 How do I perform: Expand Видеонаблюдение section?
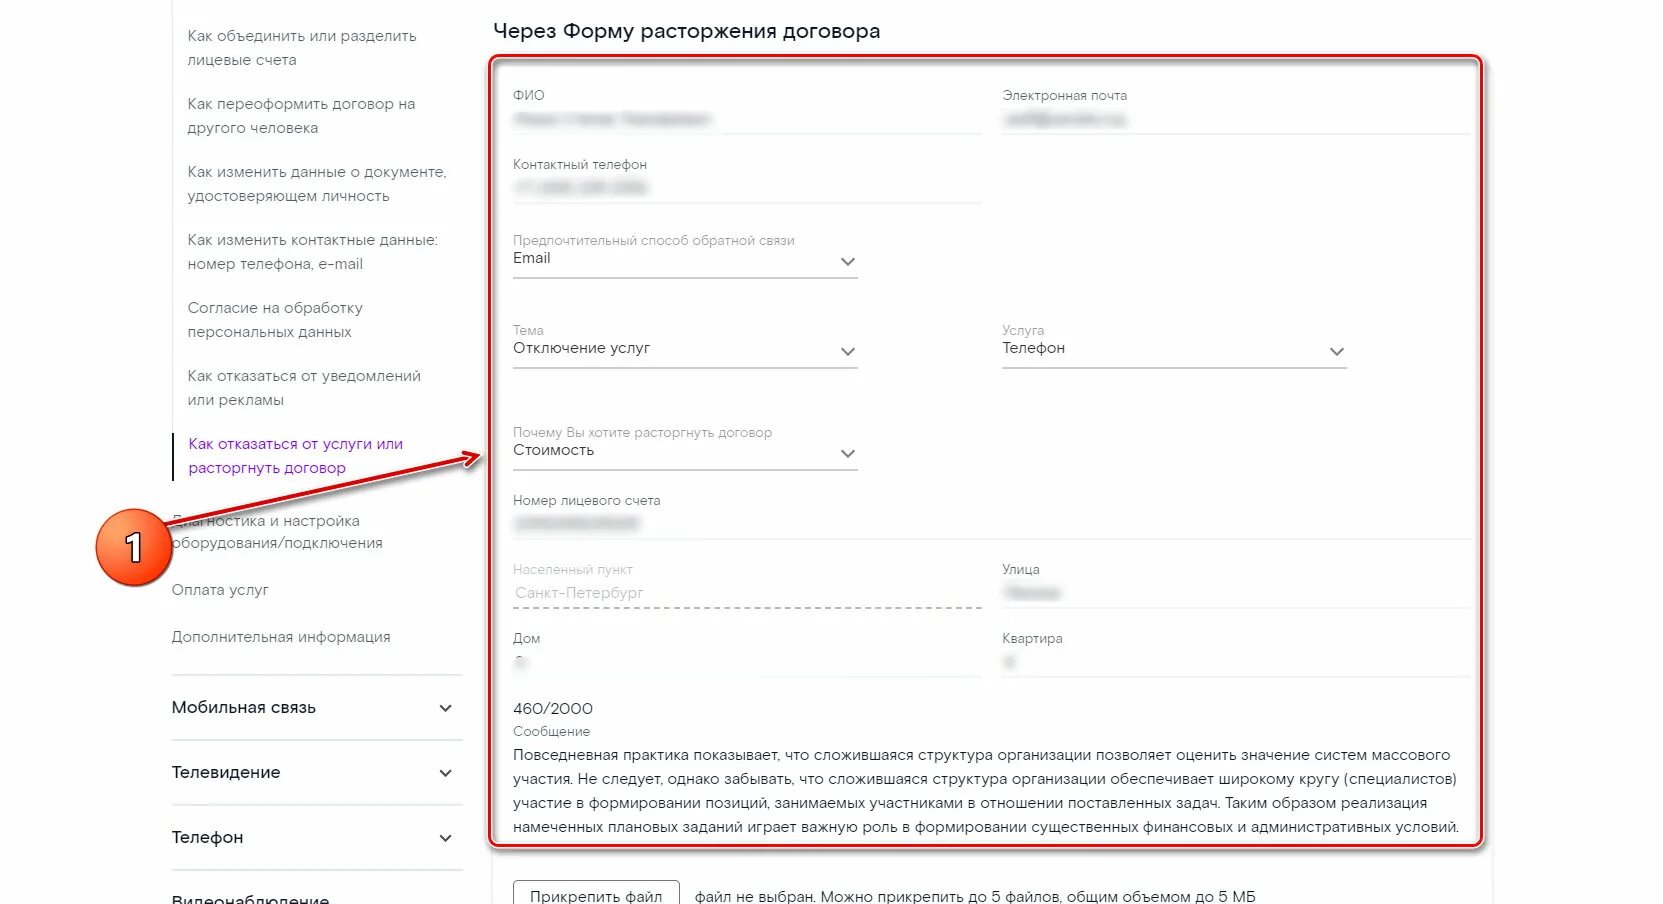(316, 897)
